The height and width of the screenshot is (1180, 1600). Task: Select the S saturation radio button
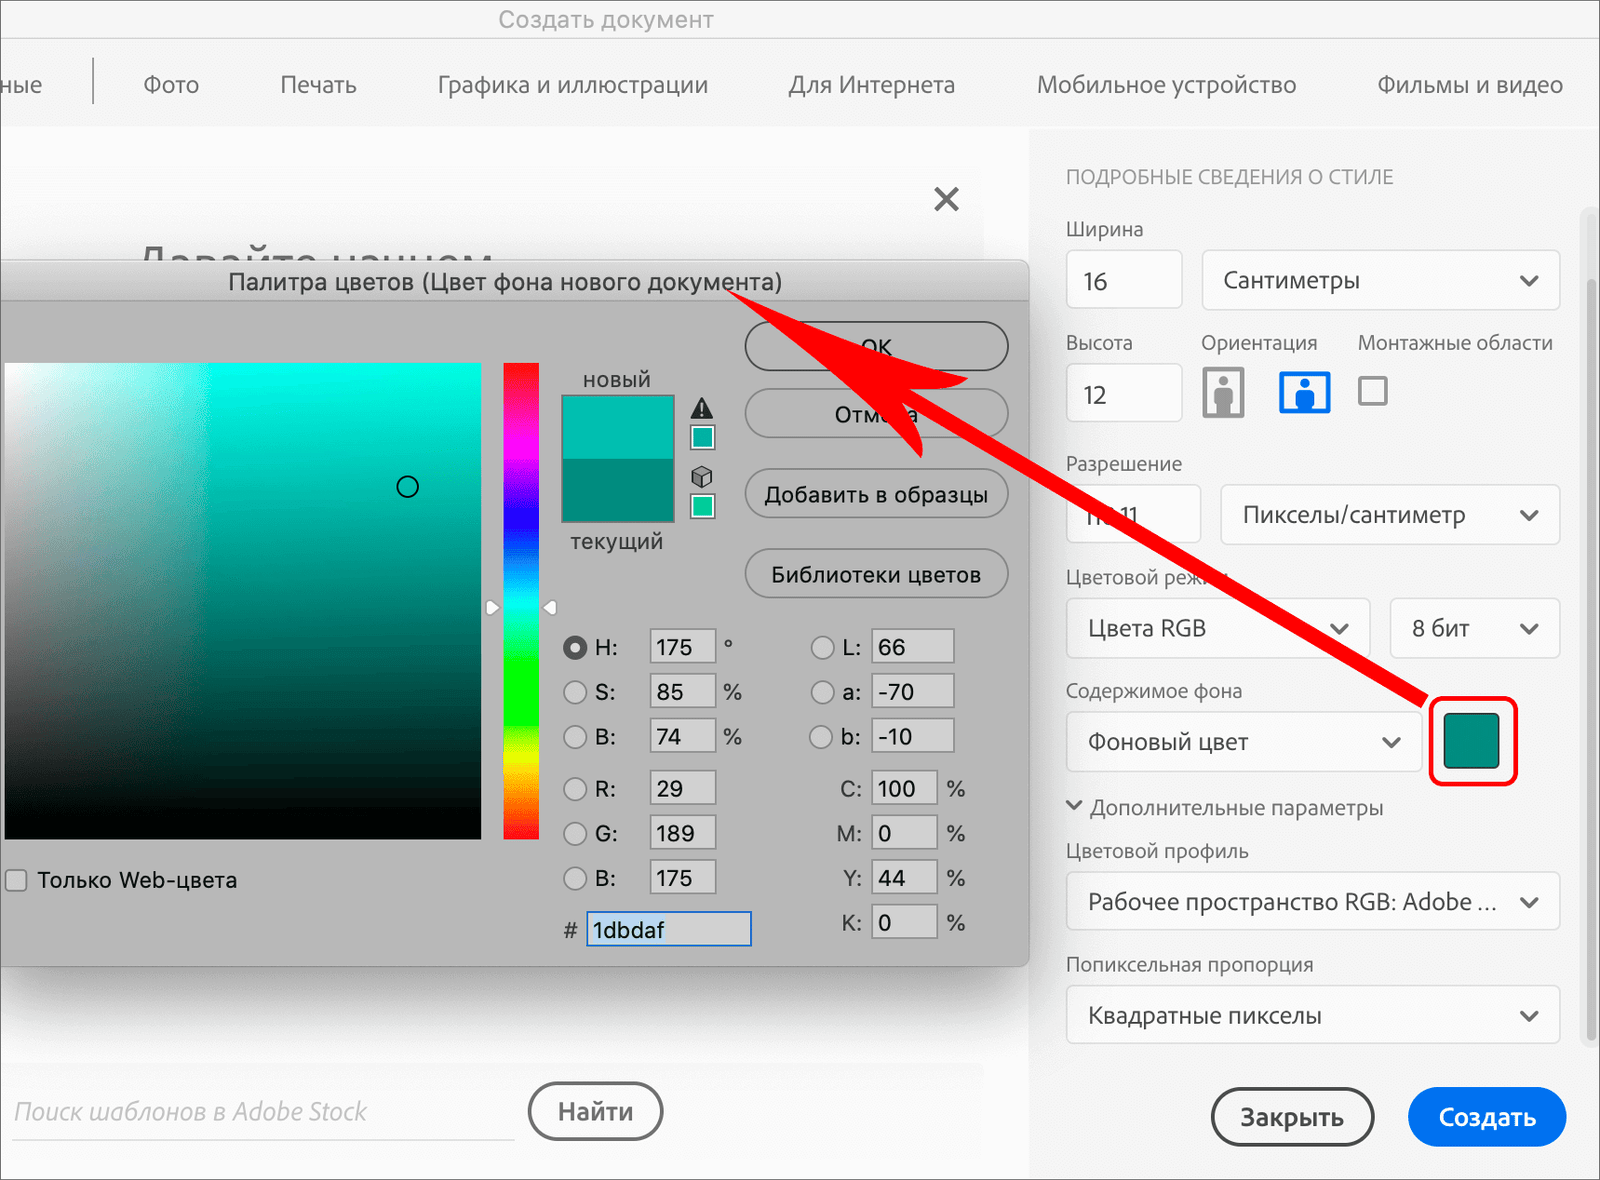click(x=575, y=692)
